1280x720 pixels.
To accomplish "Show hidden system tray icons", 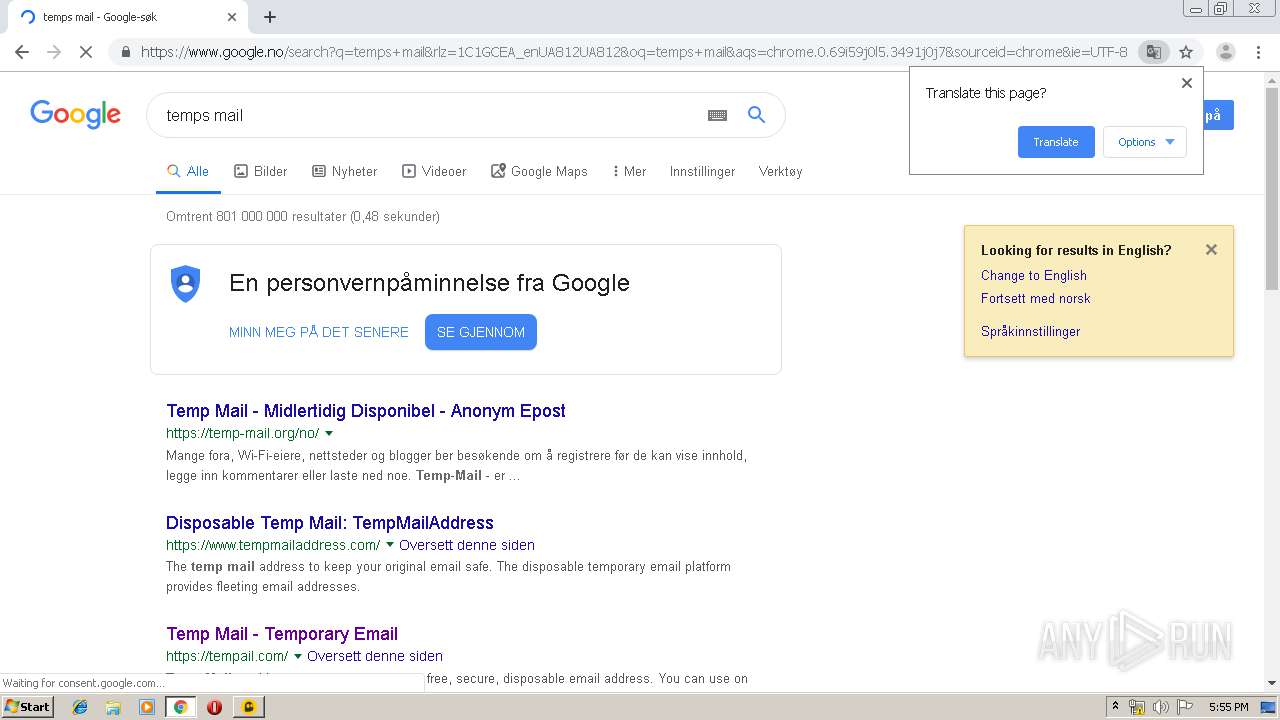I will [1116, 707].
